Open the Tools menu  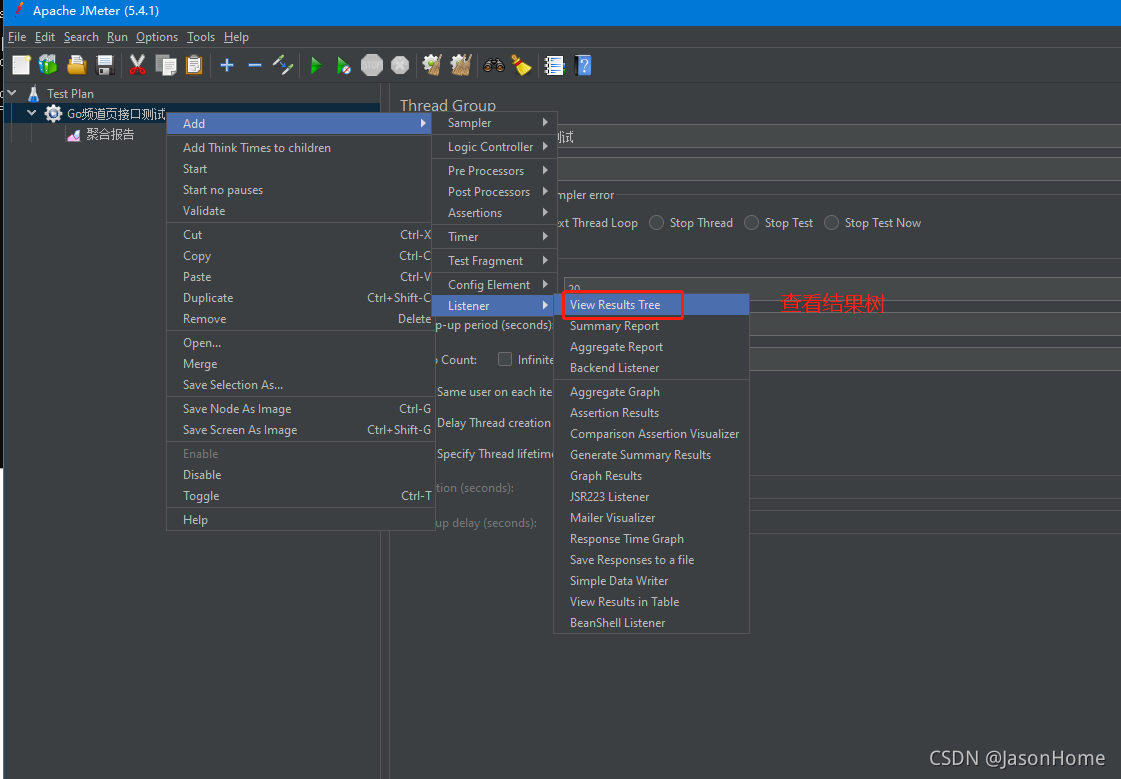(x=201, y=37)
